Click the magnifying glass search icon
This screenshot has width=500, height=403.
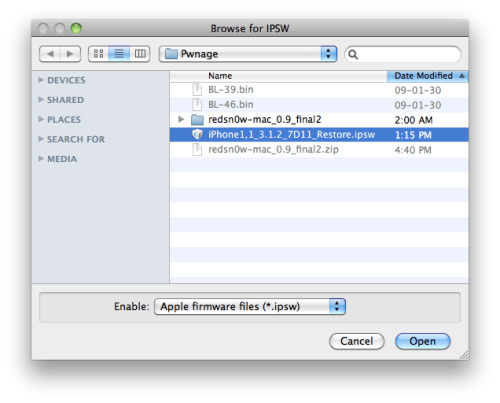point(353,54)
